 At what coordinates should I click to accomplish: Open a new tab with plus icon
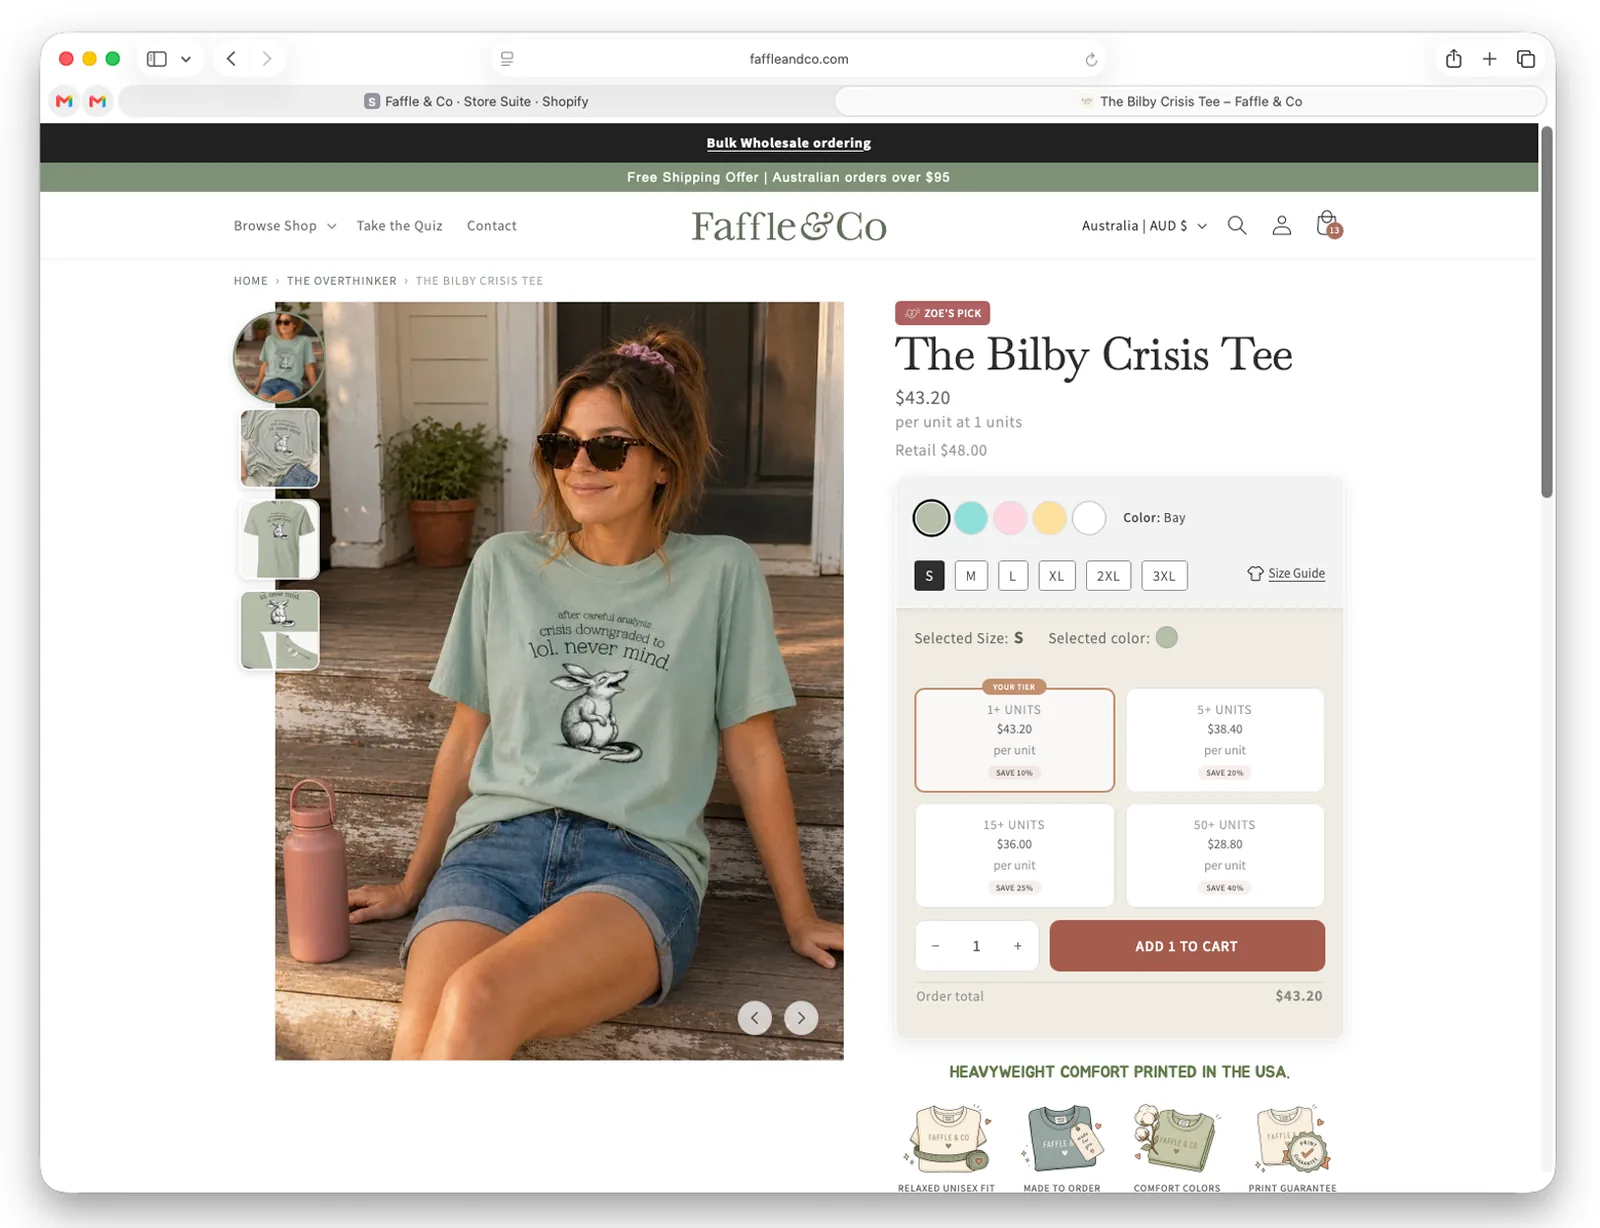pos(1489,59)
